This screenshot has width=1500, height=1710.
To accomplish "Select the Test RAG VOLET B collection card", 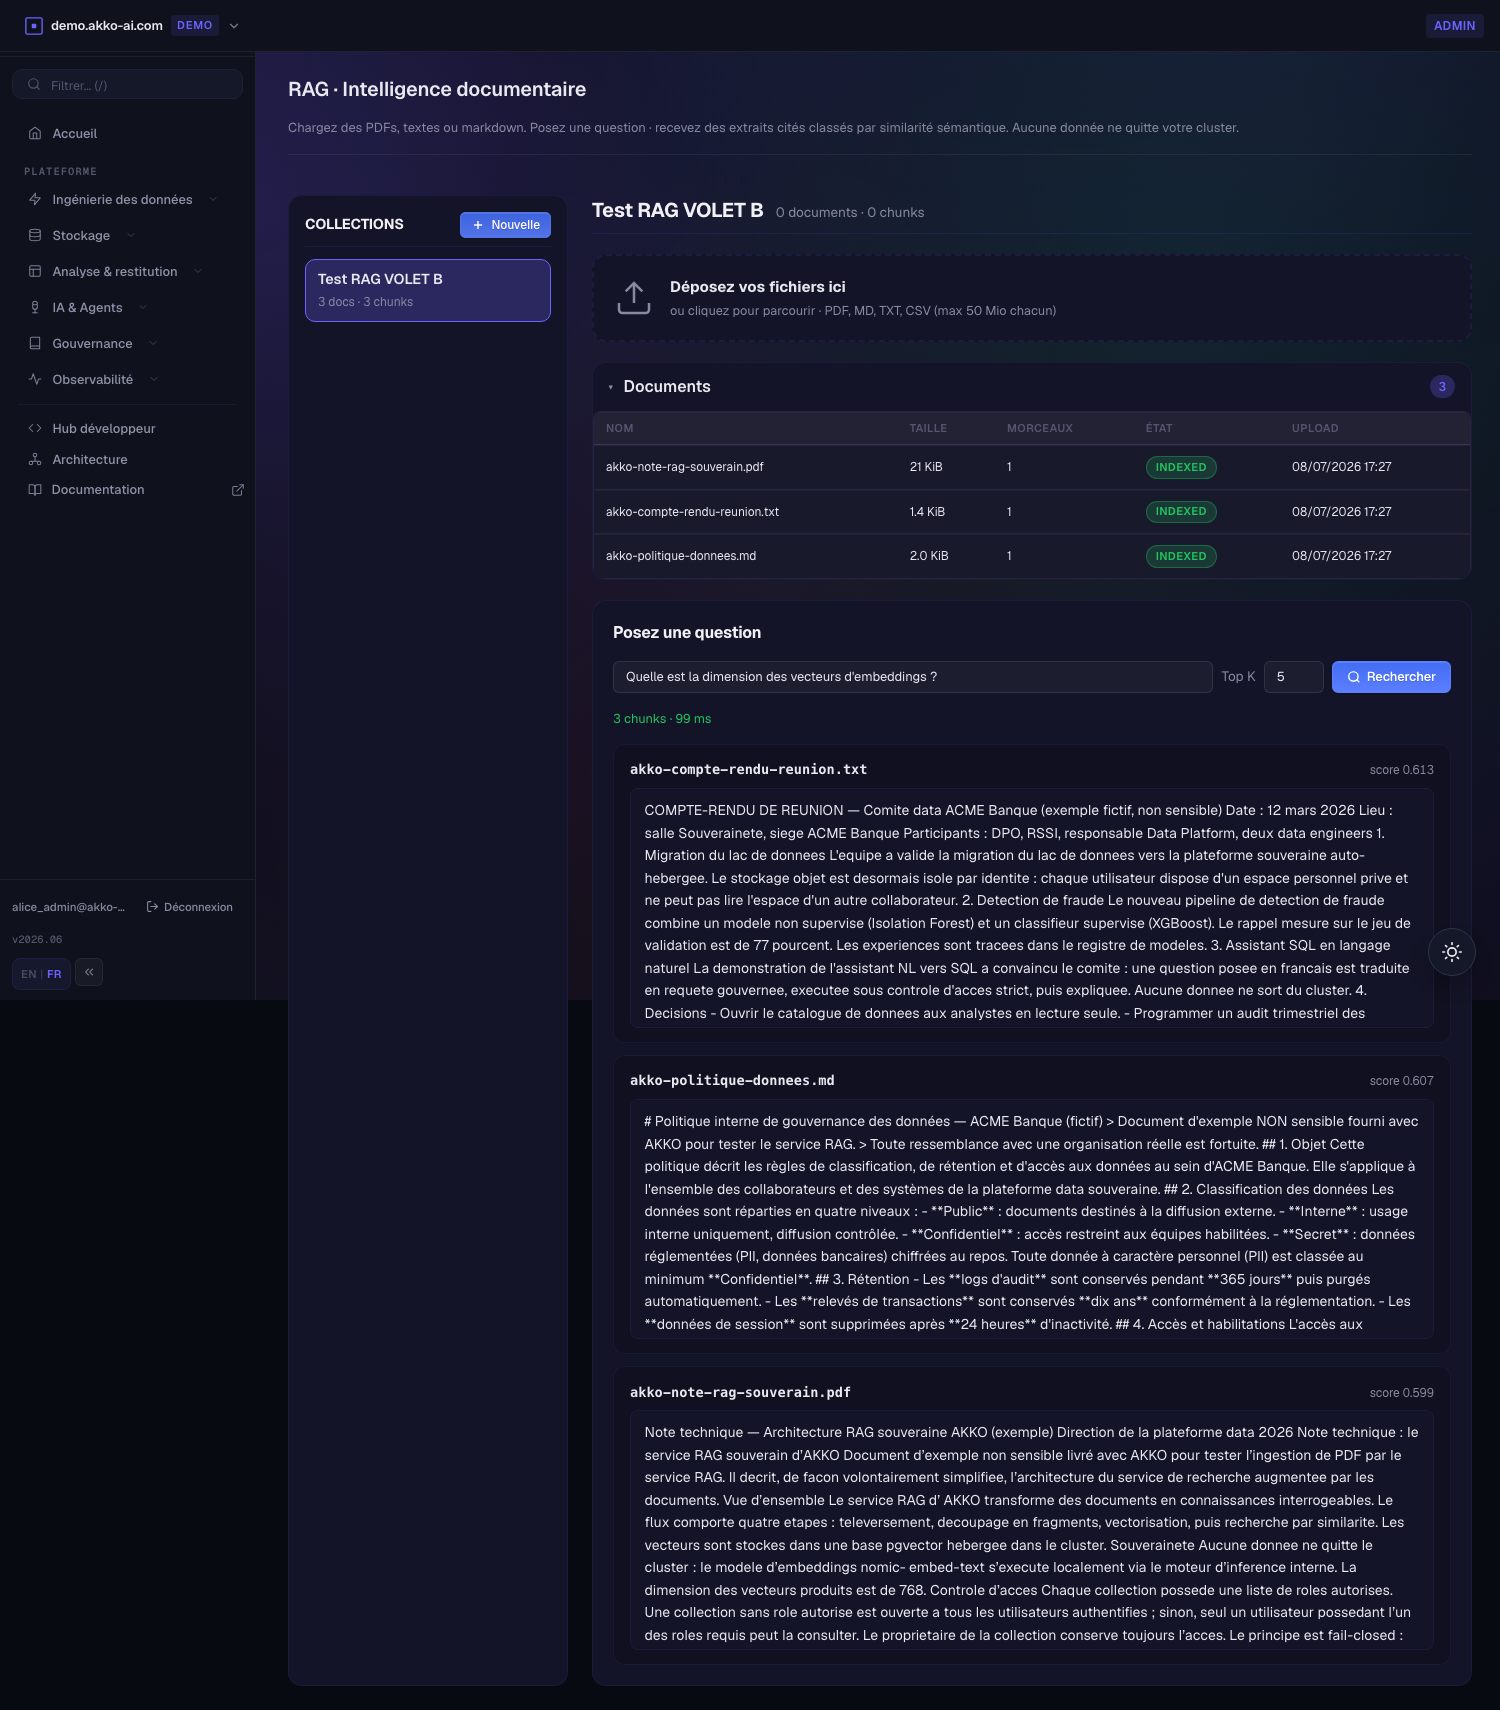I will [x=428, y=290].
